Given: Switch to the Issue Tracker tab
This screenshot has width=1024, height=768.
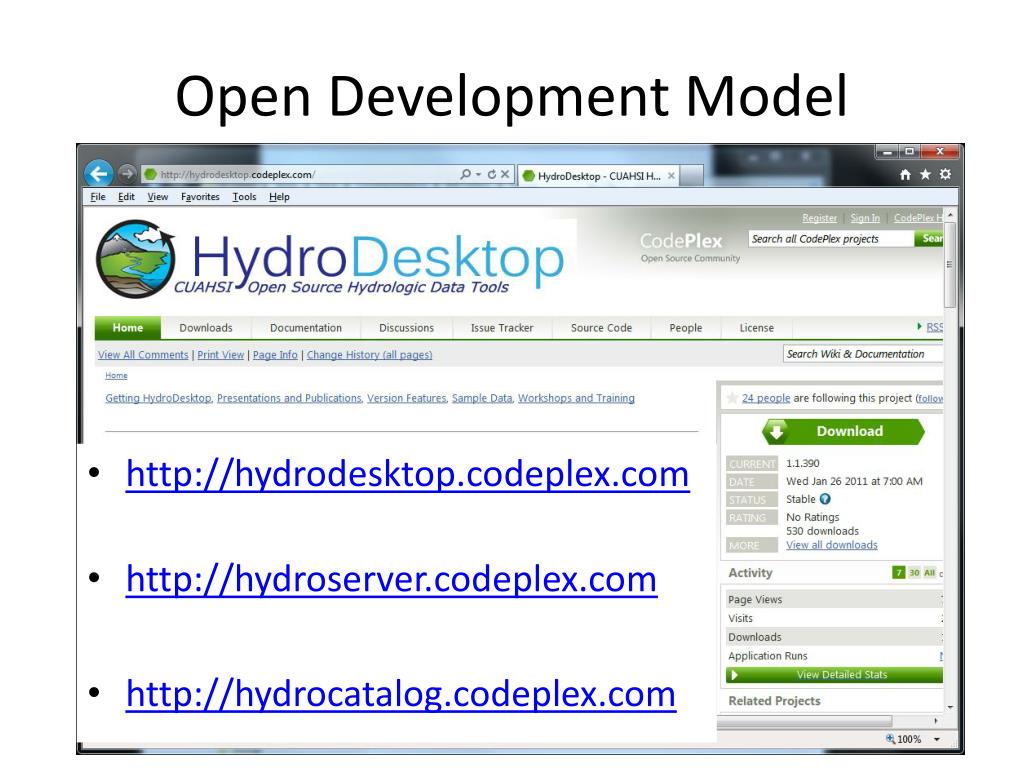Looking at the screenshot, I should (502, 328).
